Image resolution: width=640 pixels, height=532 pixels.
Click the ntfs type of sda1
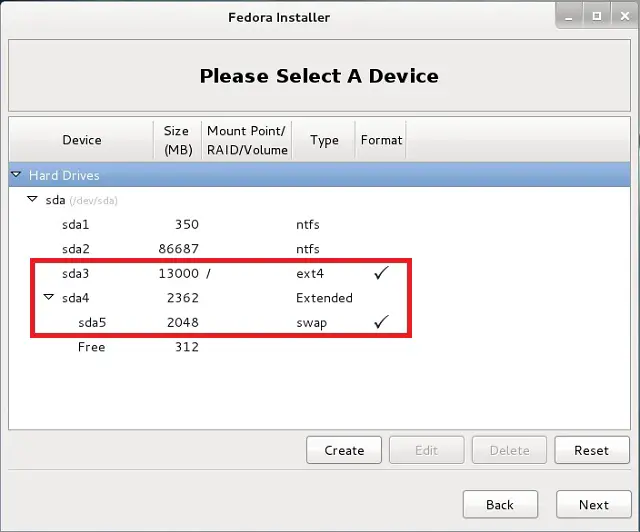click(308, 224)
